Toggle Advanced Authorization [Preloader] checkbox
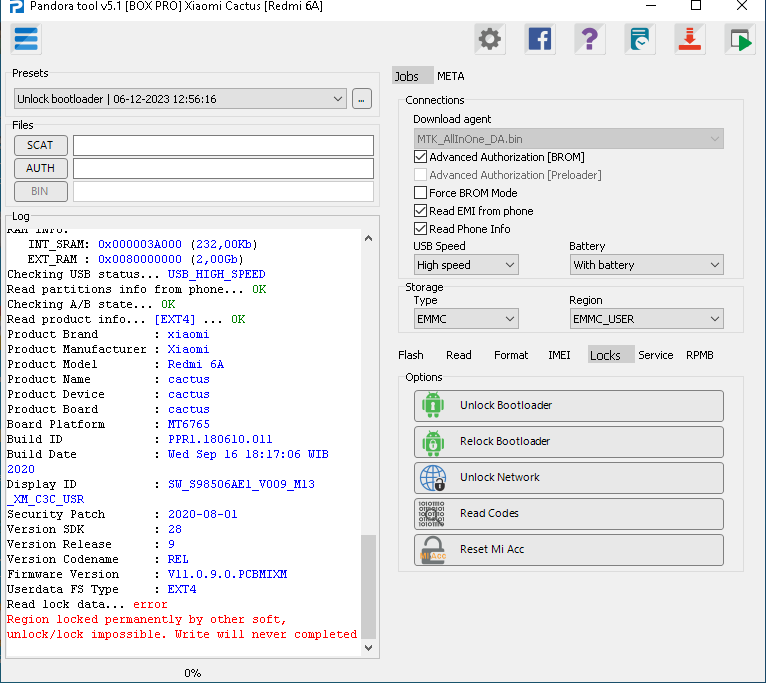Screen dimensions: 766x683 (x=420, y=175)
